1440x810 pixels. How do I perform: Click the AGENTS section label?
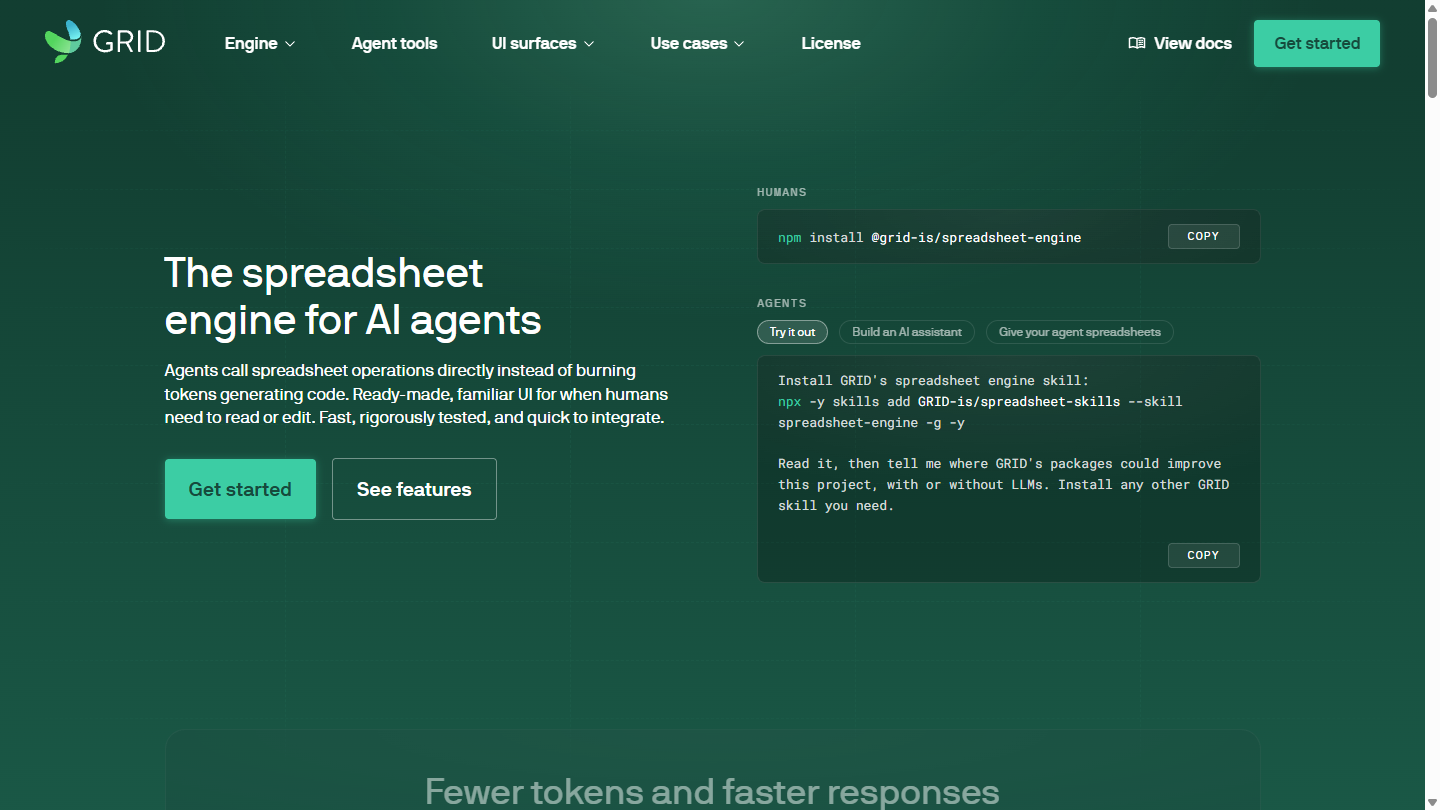[781, 303]
